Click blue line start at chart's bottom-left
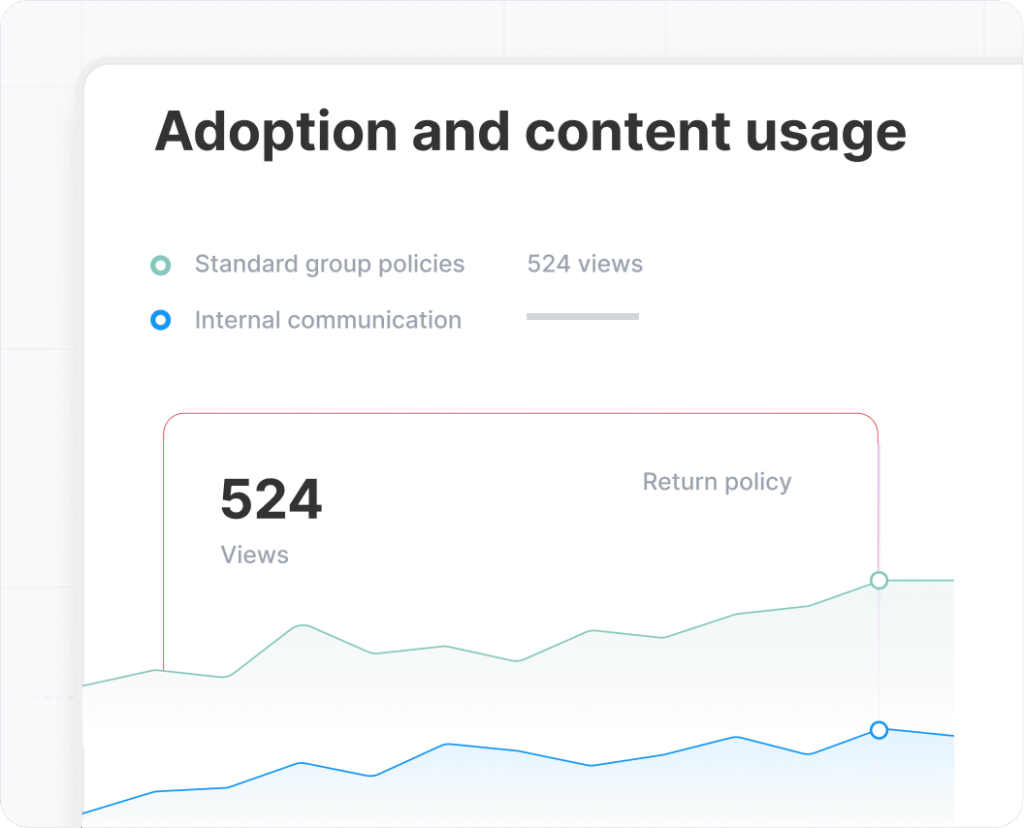 click(88, 812)
